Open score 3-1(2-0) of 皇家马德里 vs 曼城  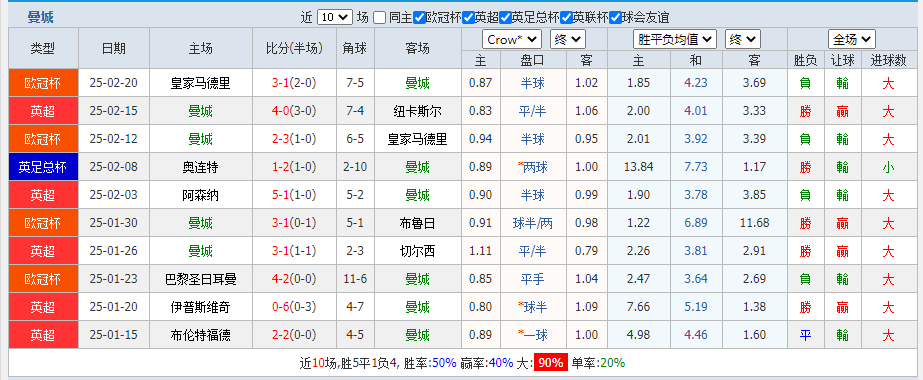[x=294, y=84]
